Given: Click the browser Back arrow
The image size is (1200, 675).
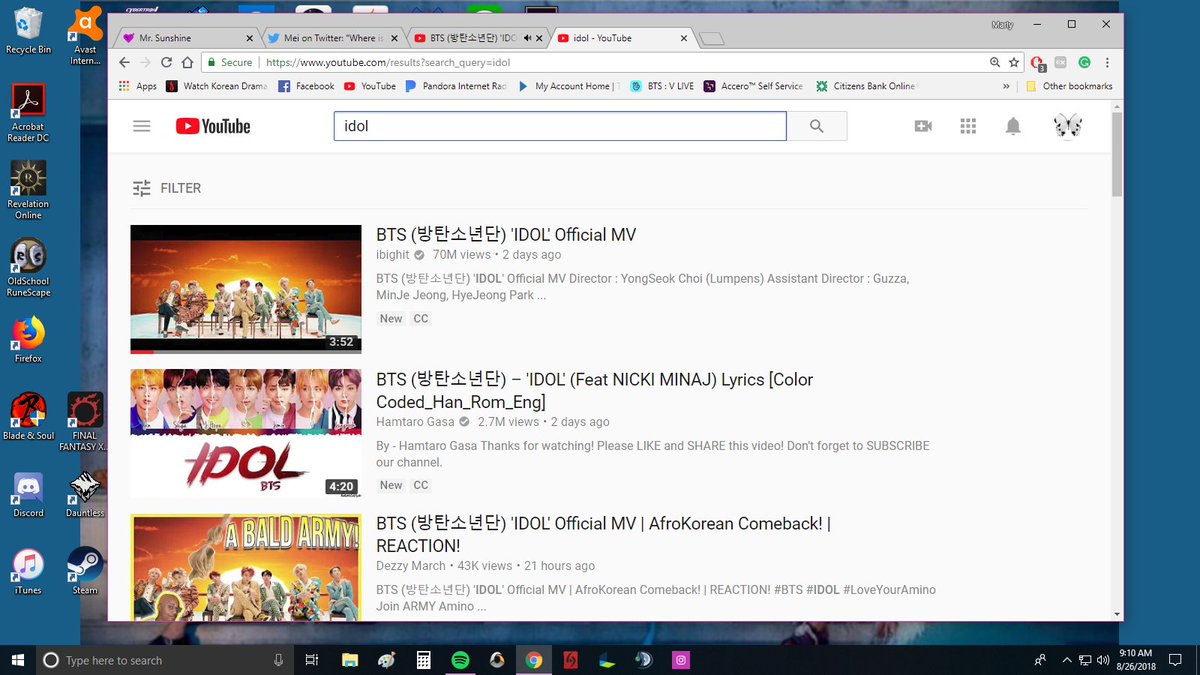Looking at the screenshot, I should coord(125,62).
